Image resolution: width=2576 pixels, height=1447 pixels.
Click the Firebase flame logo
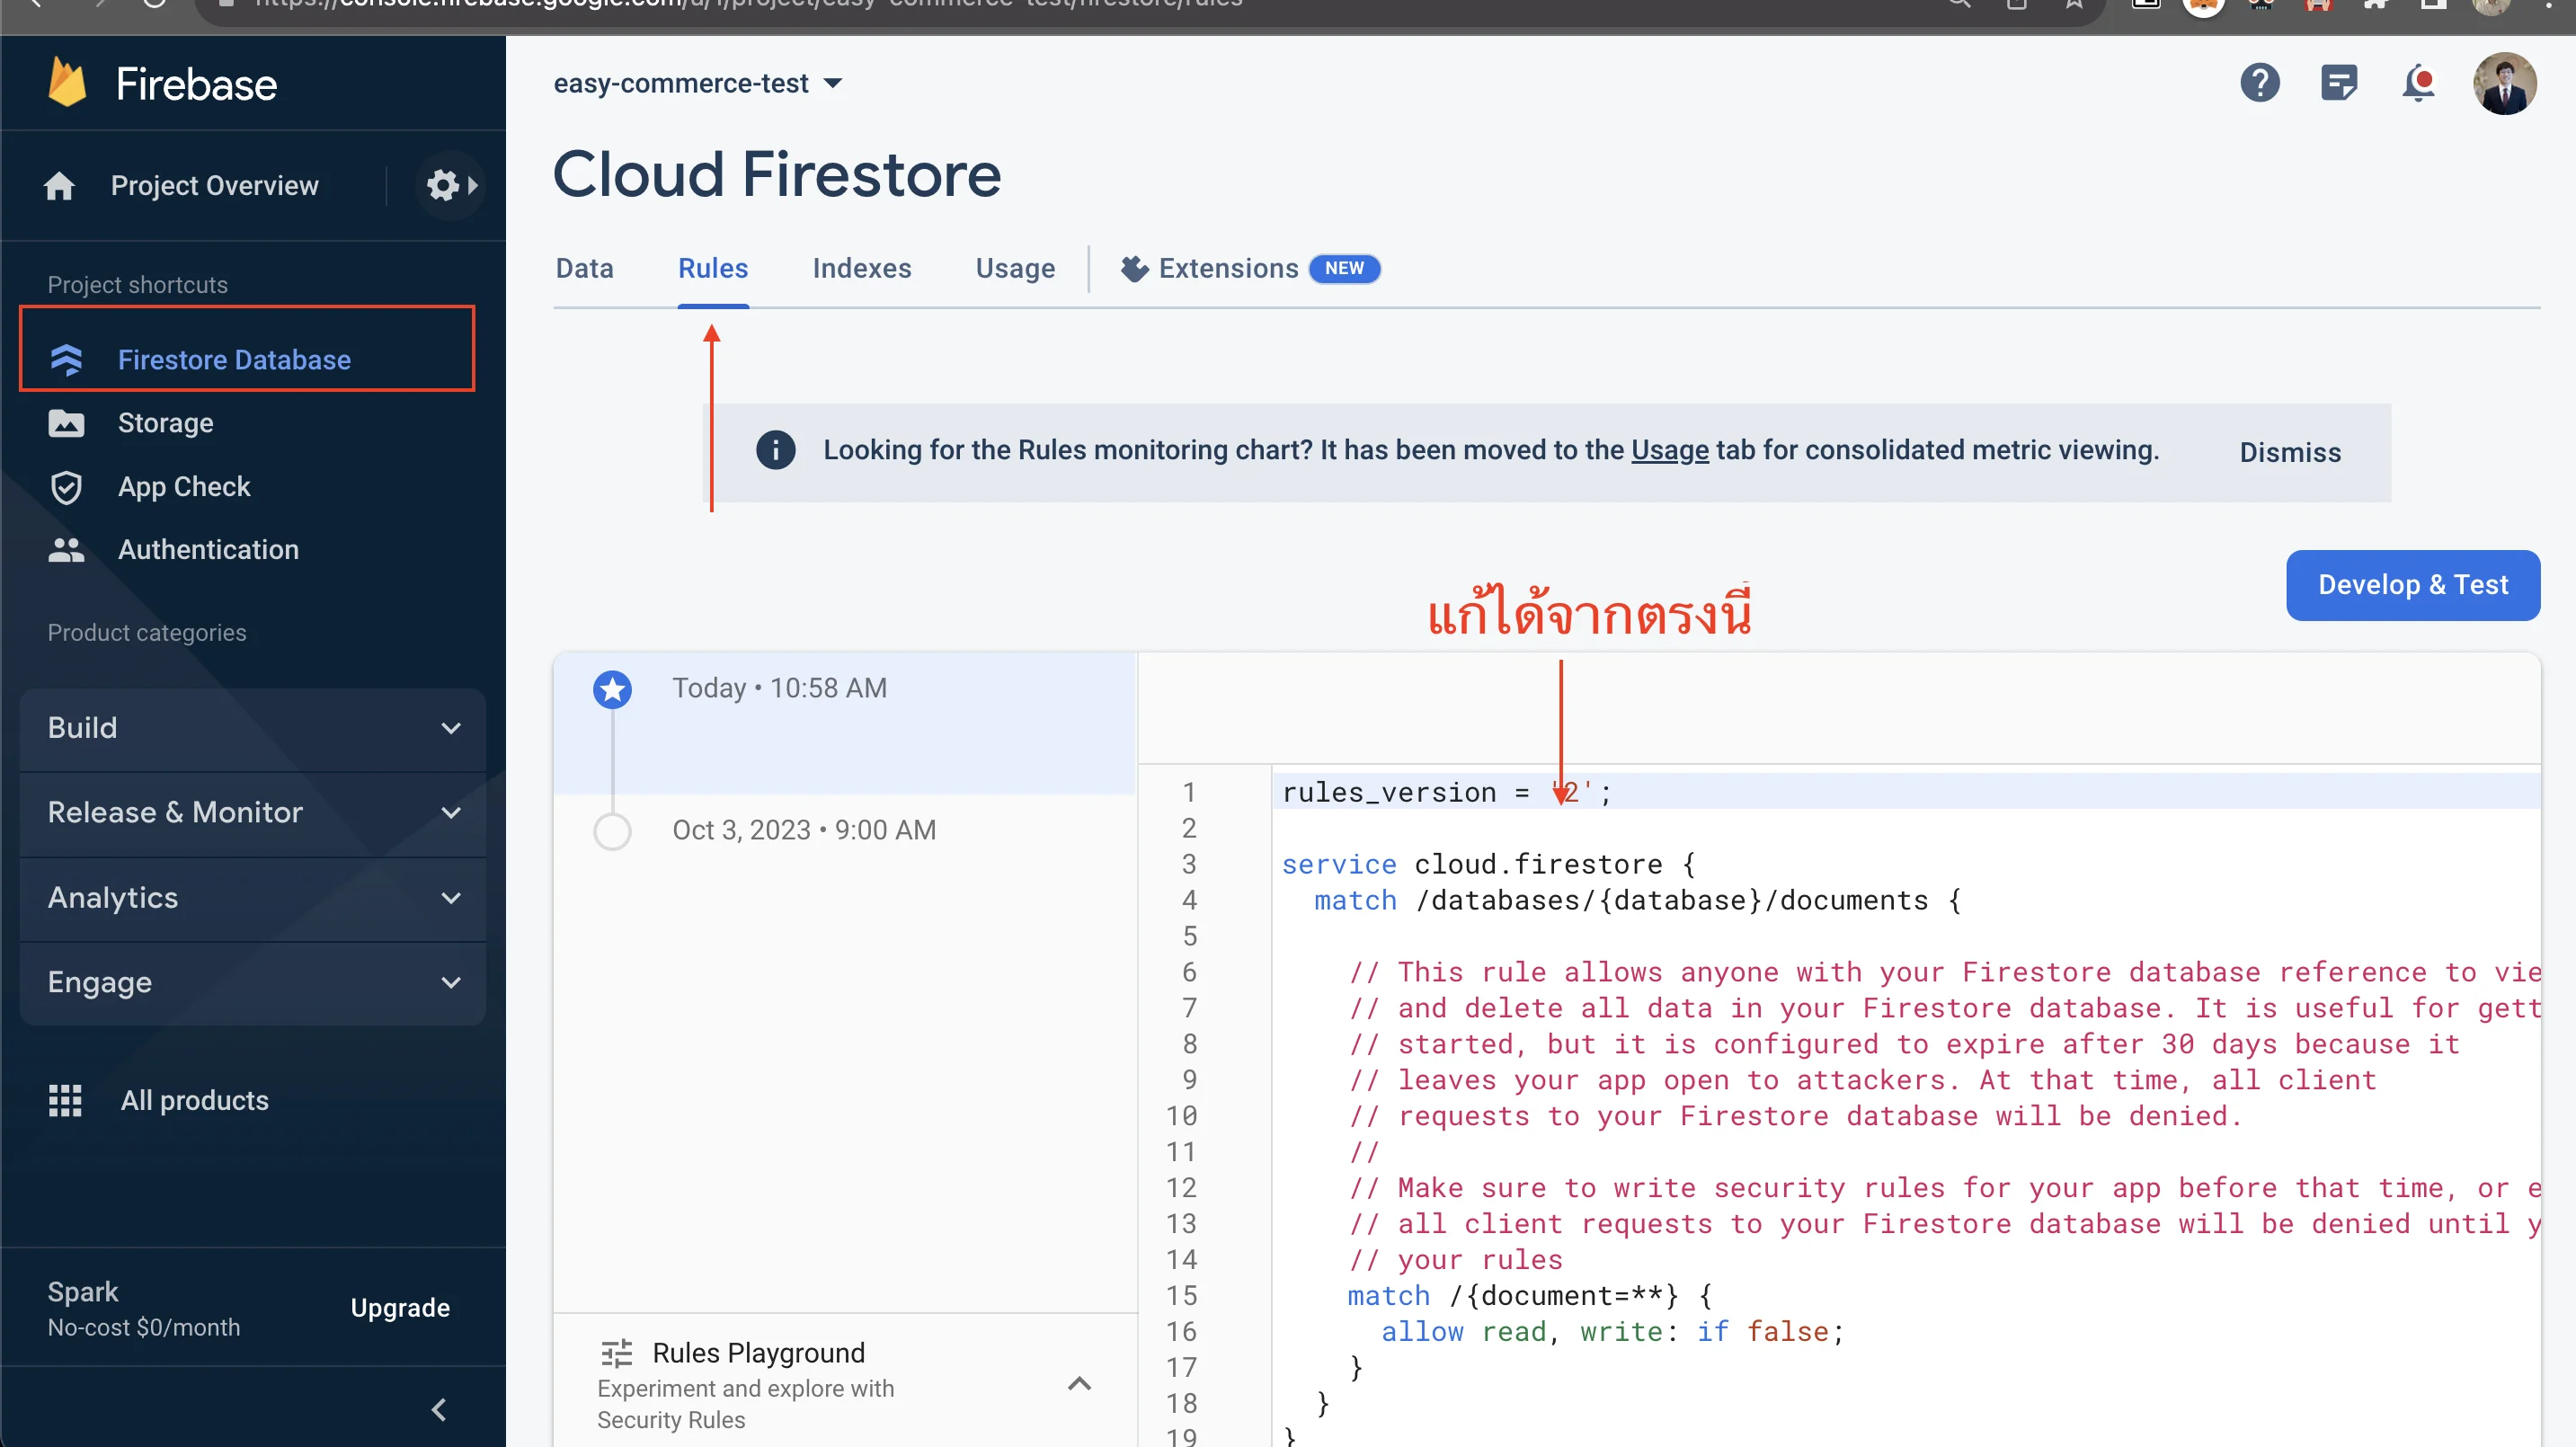tap(68, 83)
